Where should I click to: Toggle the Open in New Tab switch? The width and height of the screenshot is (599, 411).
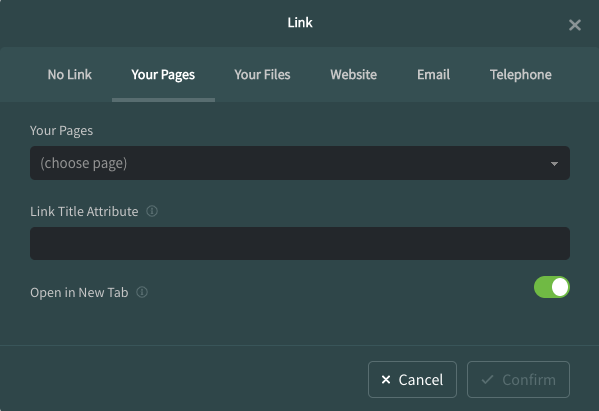coord(552,287)
